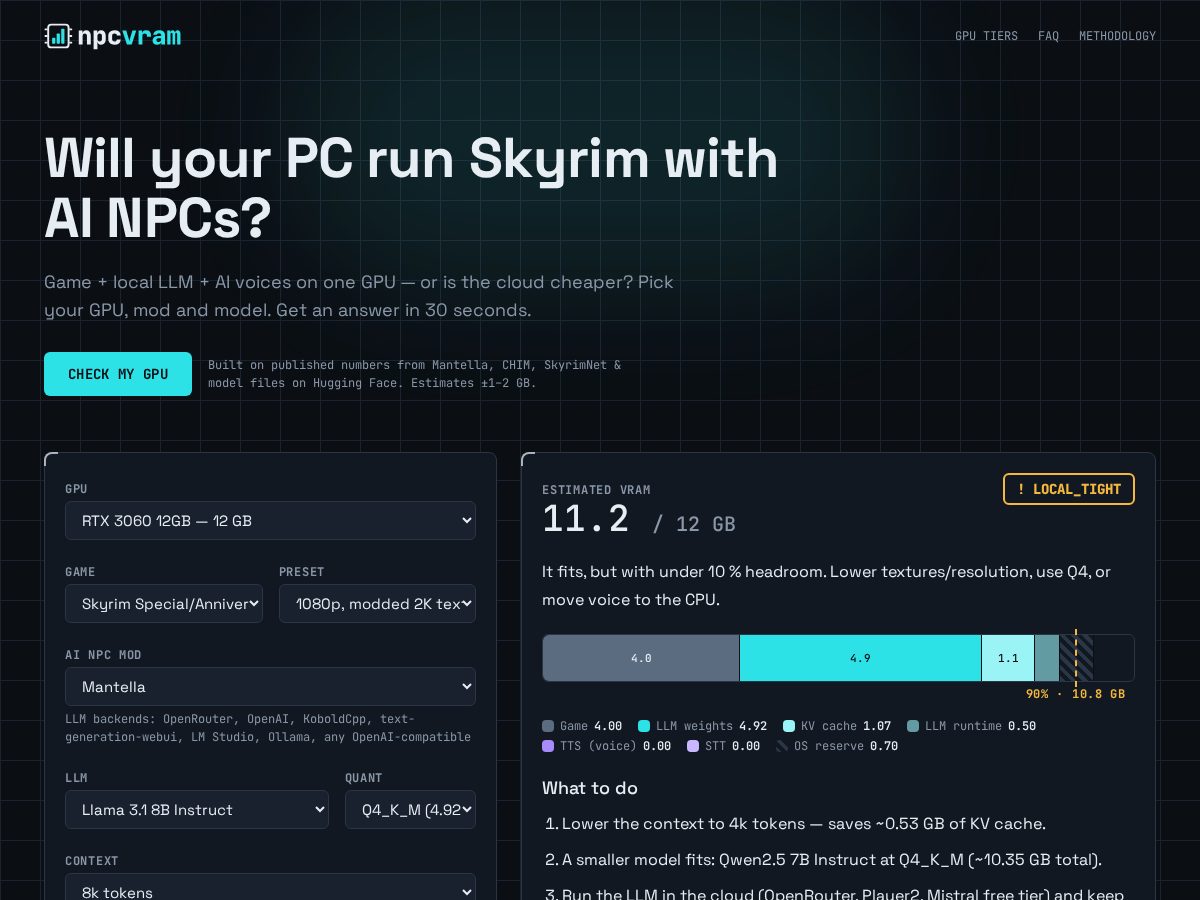1200x900 pixels.
Task: Open the Quant dropdown showing Q4_K_M
Action: [x=410, y=810]
